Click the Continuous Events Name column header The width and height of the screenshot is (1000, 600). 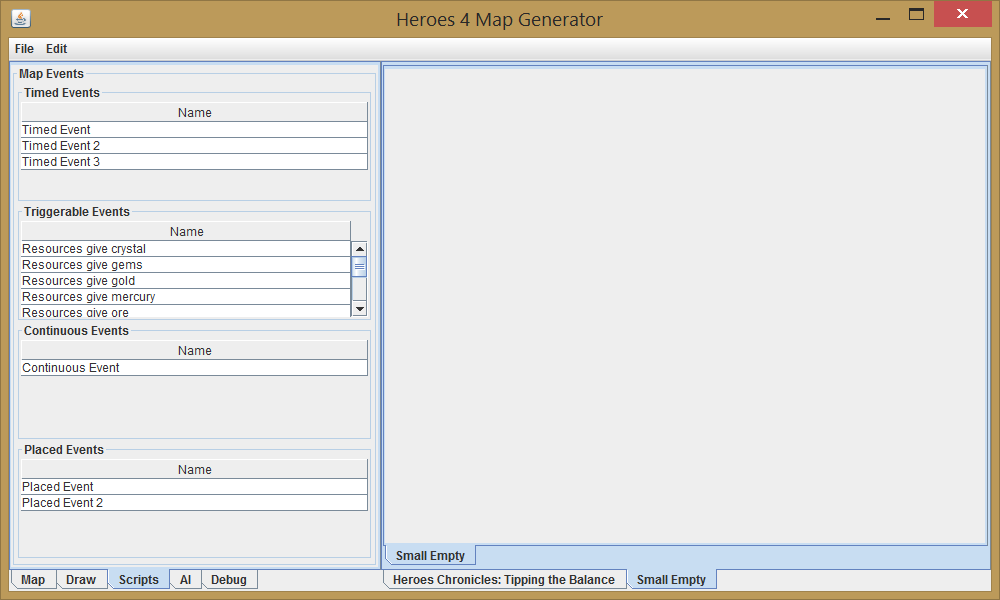(x=195, y=350)
